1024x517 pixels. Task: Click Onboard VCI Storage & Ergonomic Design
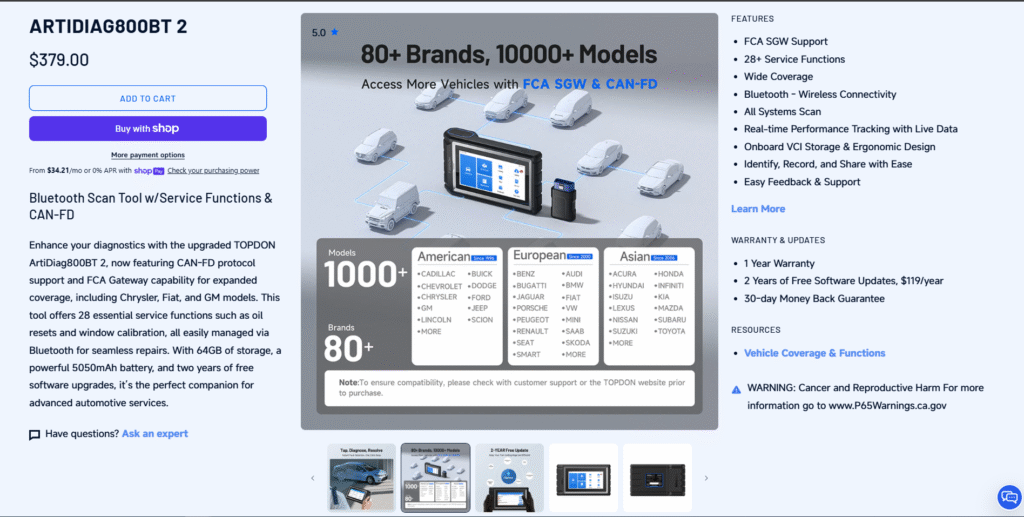839,147
